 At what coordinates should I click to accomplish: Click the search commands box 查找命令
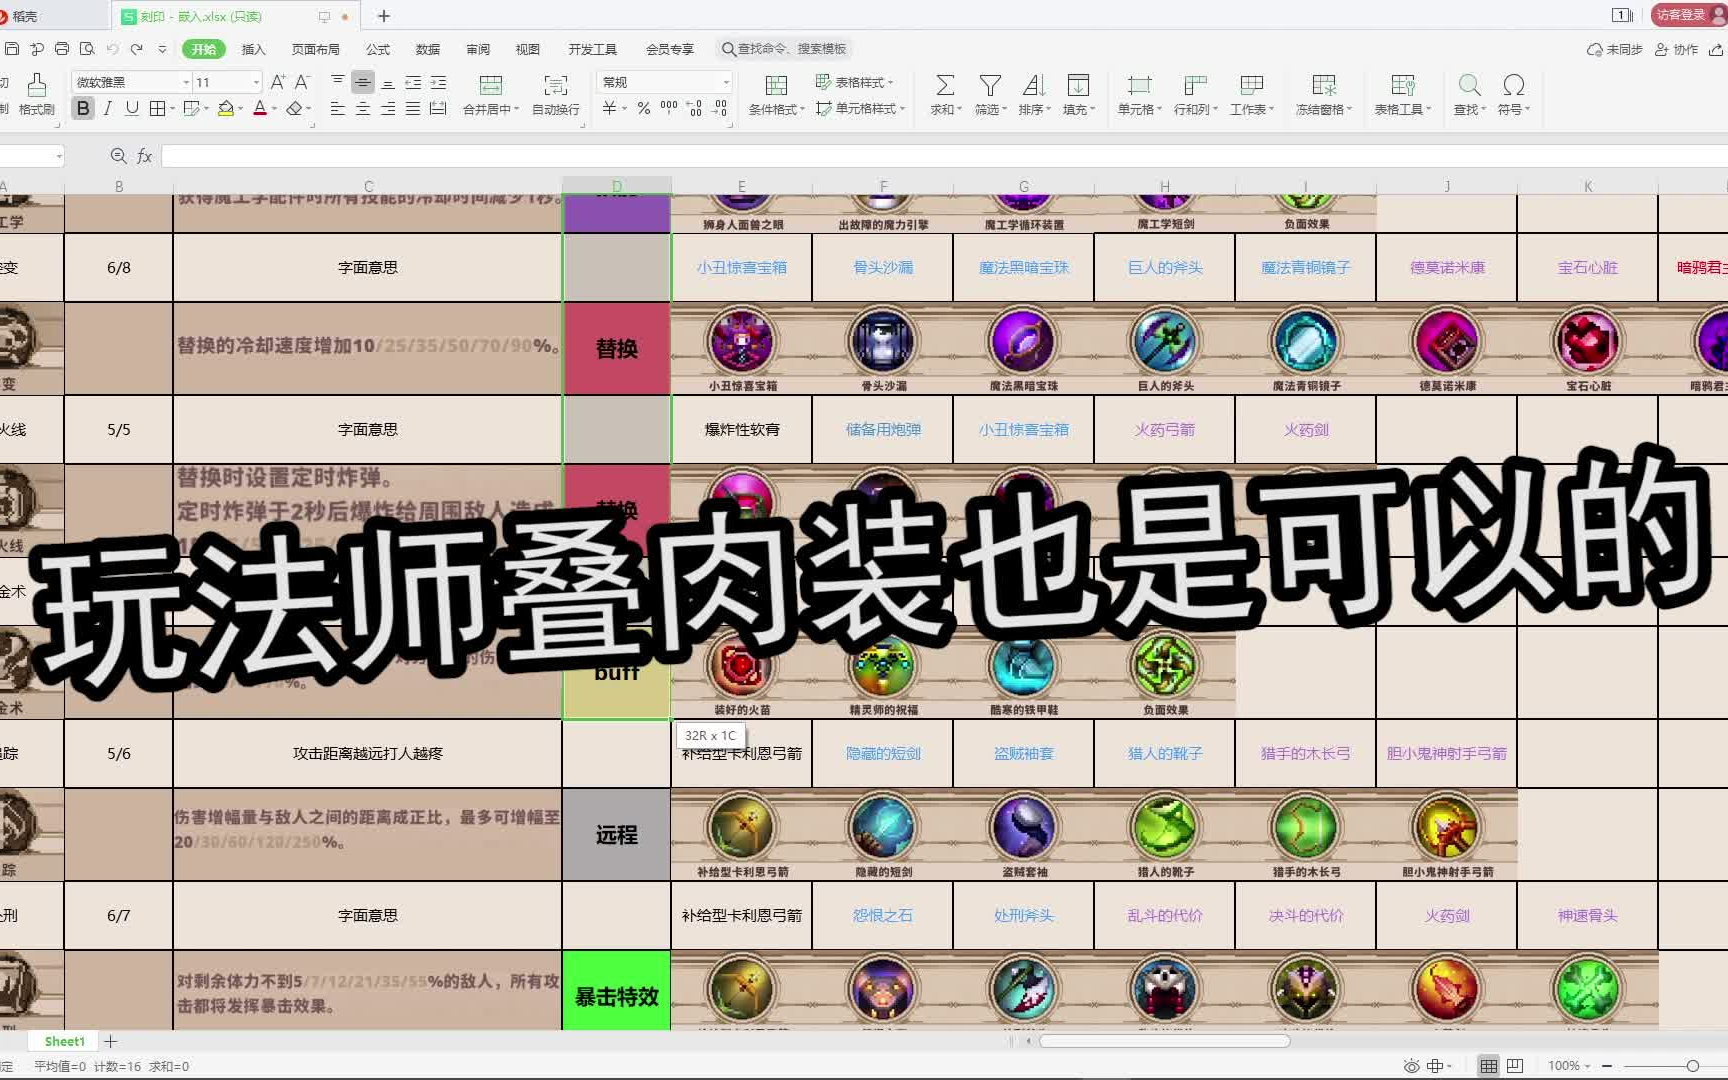pyautogui.click(x=785, y=49)
